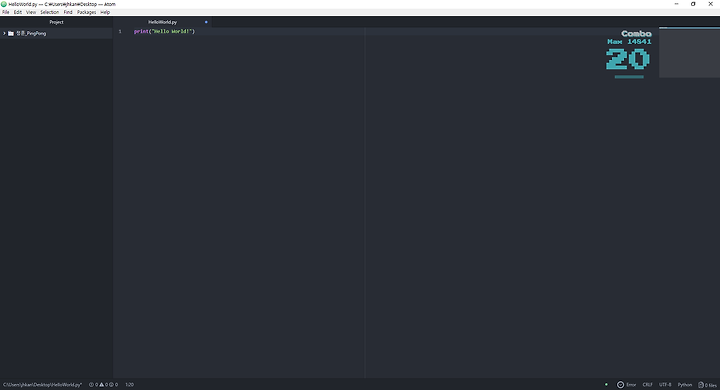
Task: Click the PingPong folder icon
Action: coord(11,33)
